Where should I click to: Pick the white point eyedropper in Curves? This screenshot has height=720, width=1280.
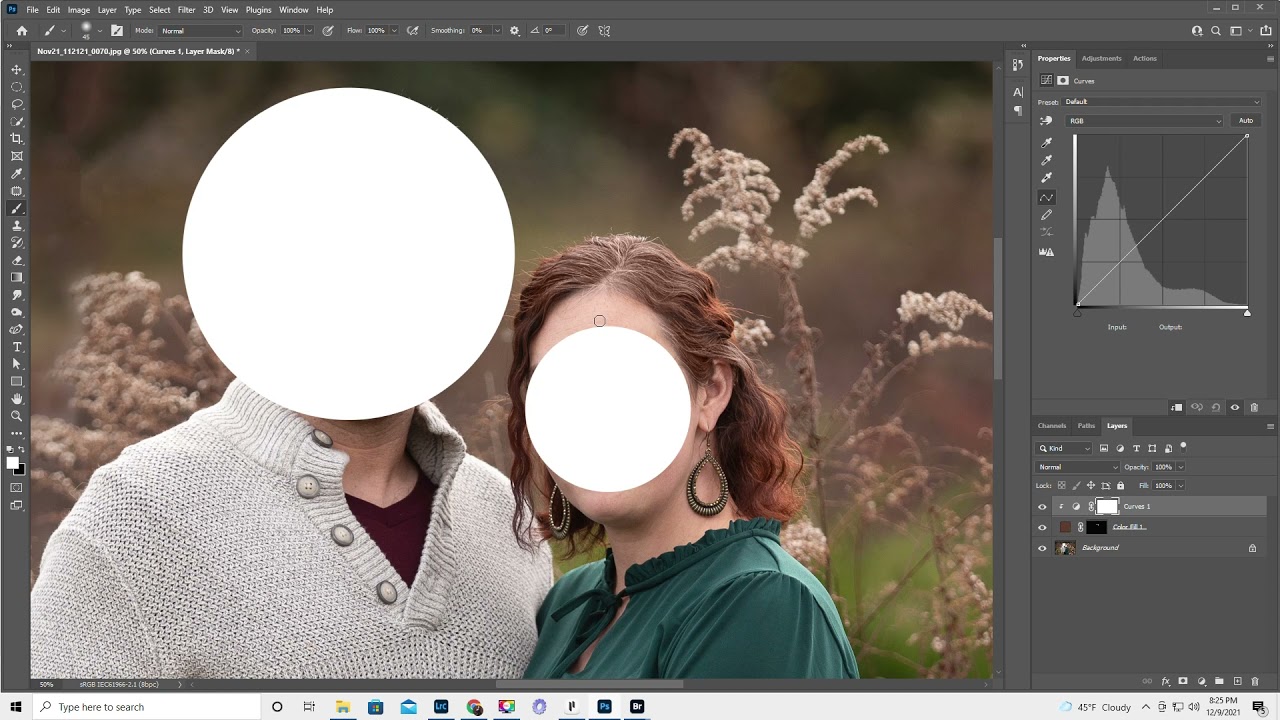[1047, 178]
